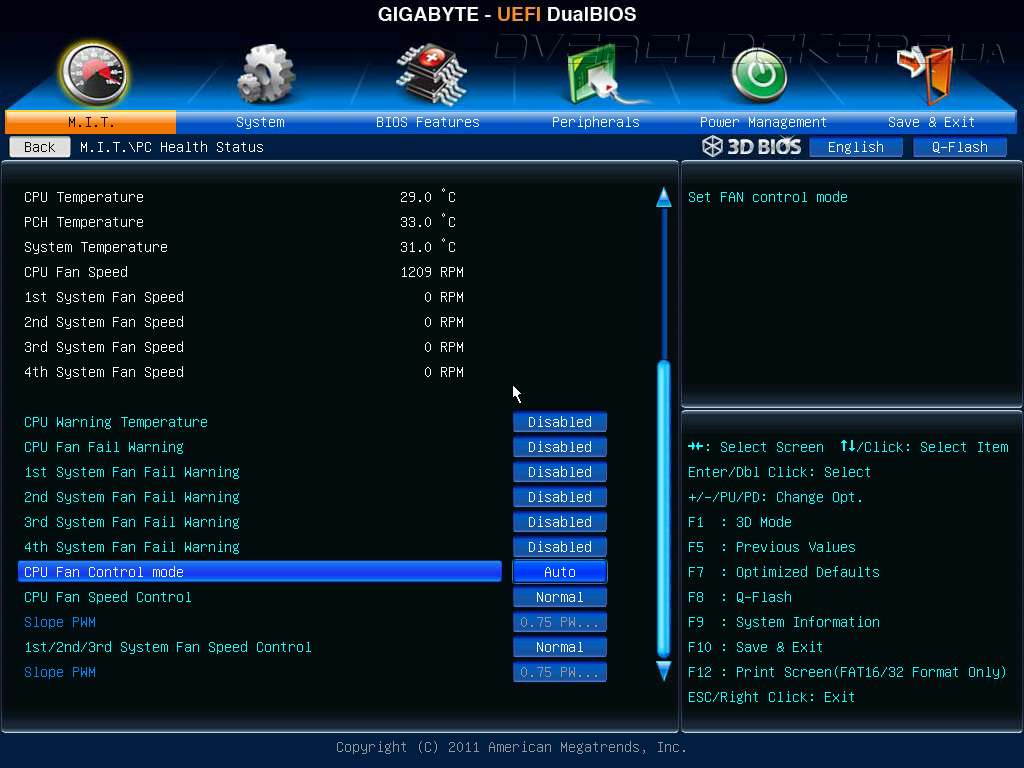Select the CPU Fan Fail Warning label
Image resolution: width=1024 pixels, height=768 pixels.
104,447
